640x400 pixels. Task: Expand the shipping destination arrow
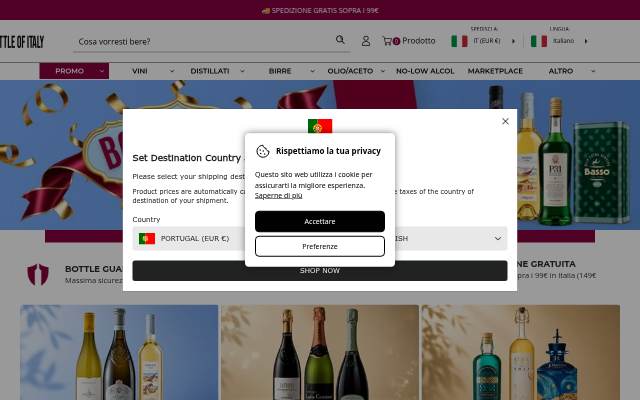[513, 41]
